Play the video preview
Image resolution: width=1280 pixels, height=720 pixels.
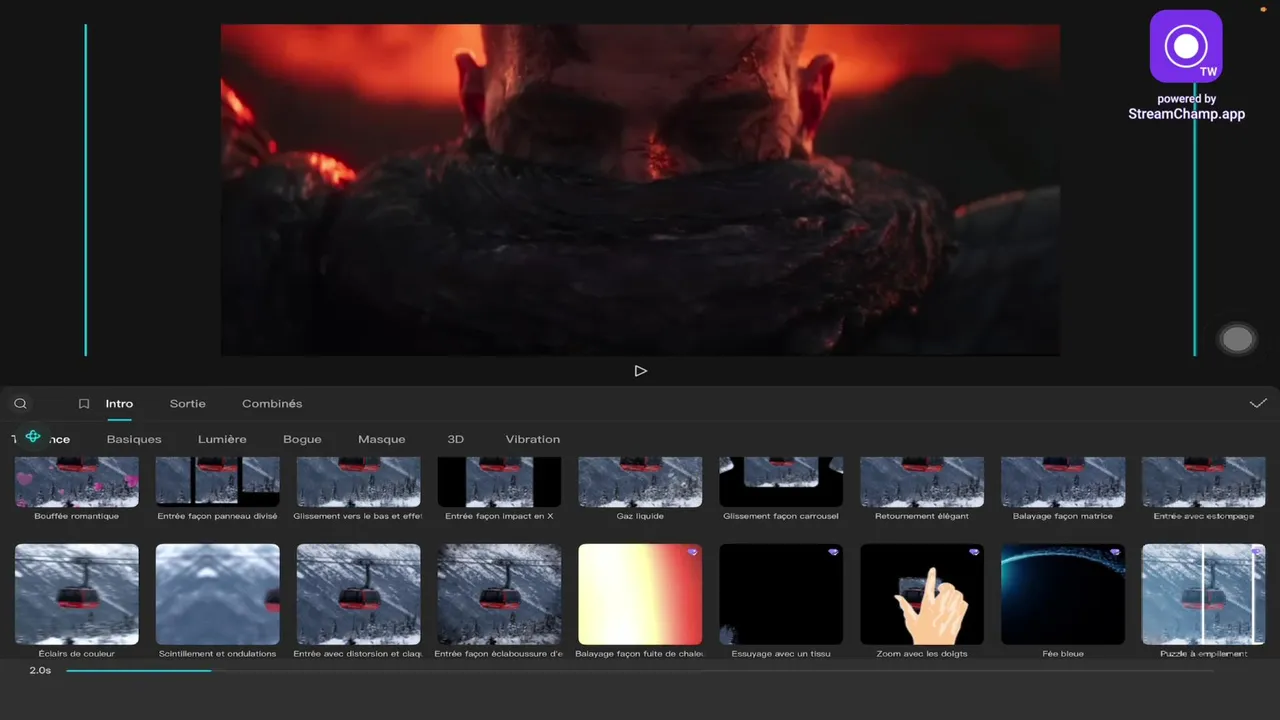pos(641,371)
